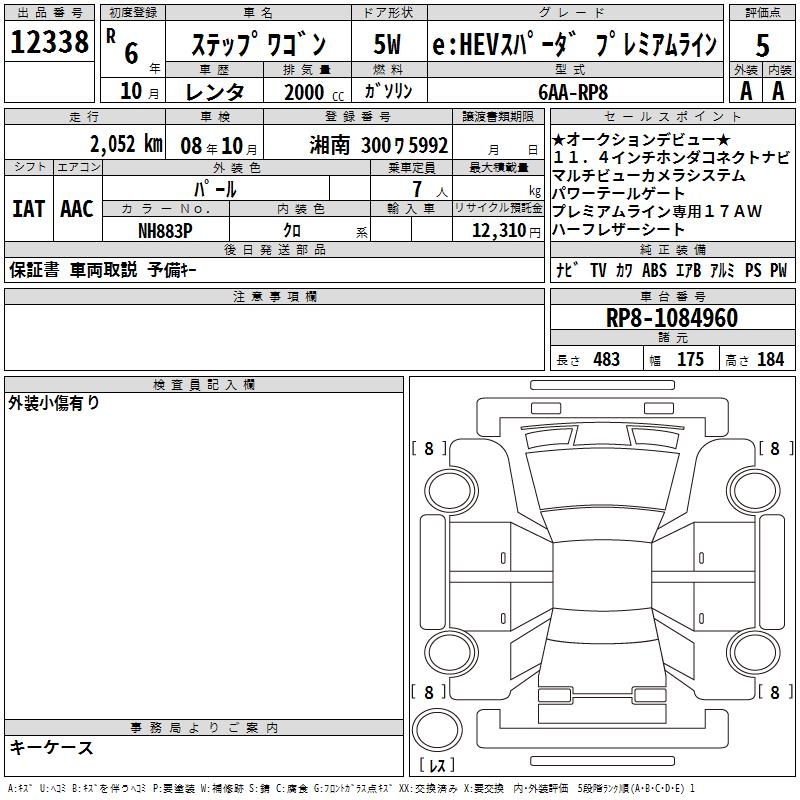Select the 検査員記入欄 header
This screenshot has width=800, height=800.
pos(204,384)
